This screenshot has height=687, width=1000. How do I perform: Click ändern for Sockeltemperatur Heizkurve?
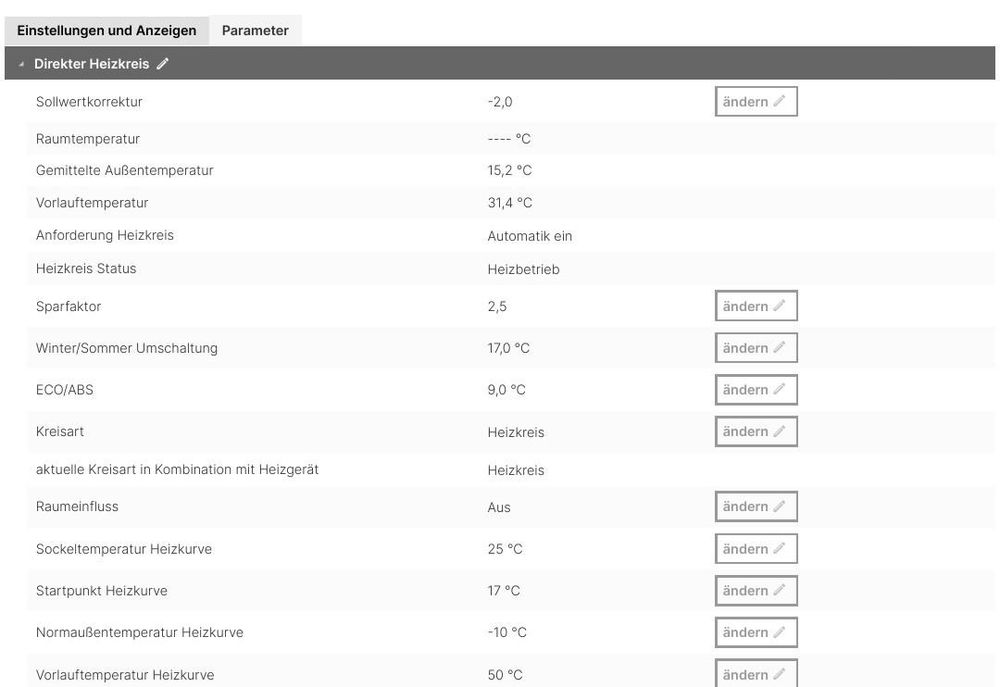756,549
